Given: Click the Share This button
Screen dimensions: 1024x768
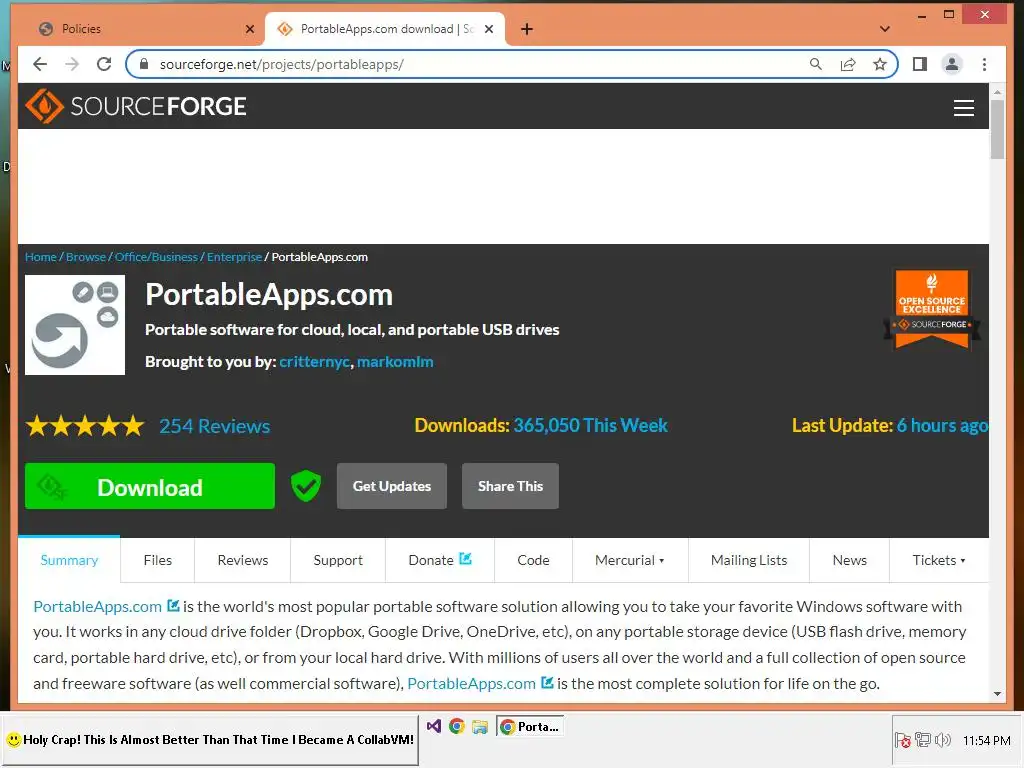Looking at the screenshot, I should [510, 486].
